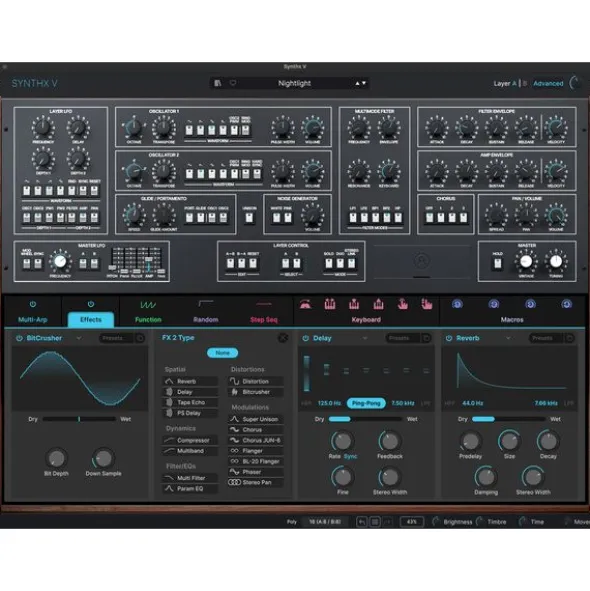Image resolution: width=590 pixels, height=591 pixels.
Task: Switch to Layer A
Action: pyautogui.click(x=514, y=83)
